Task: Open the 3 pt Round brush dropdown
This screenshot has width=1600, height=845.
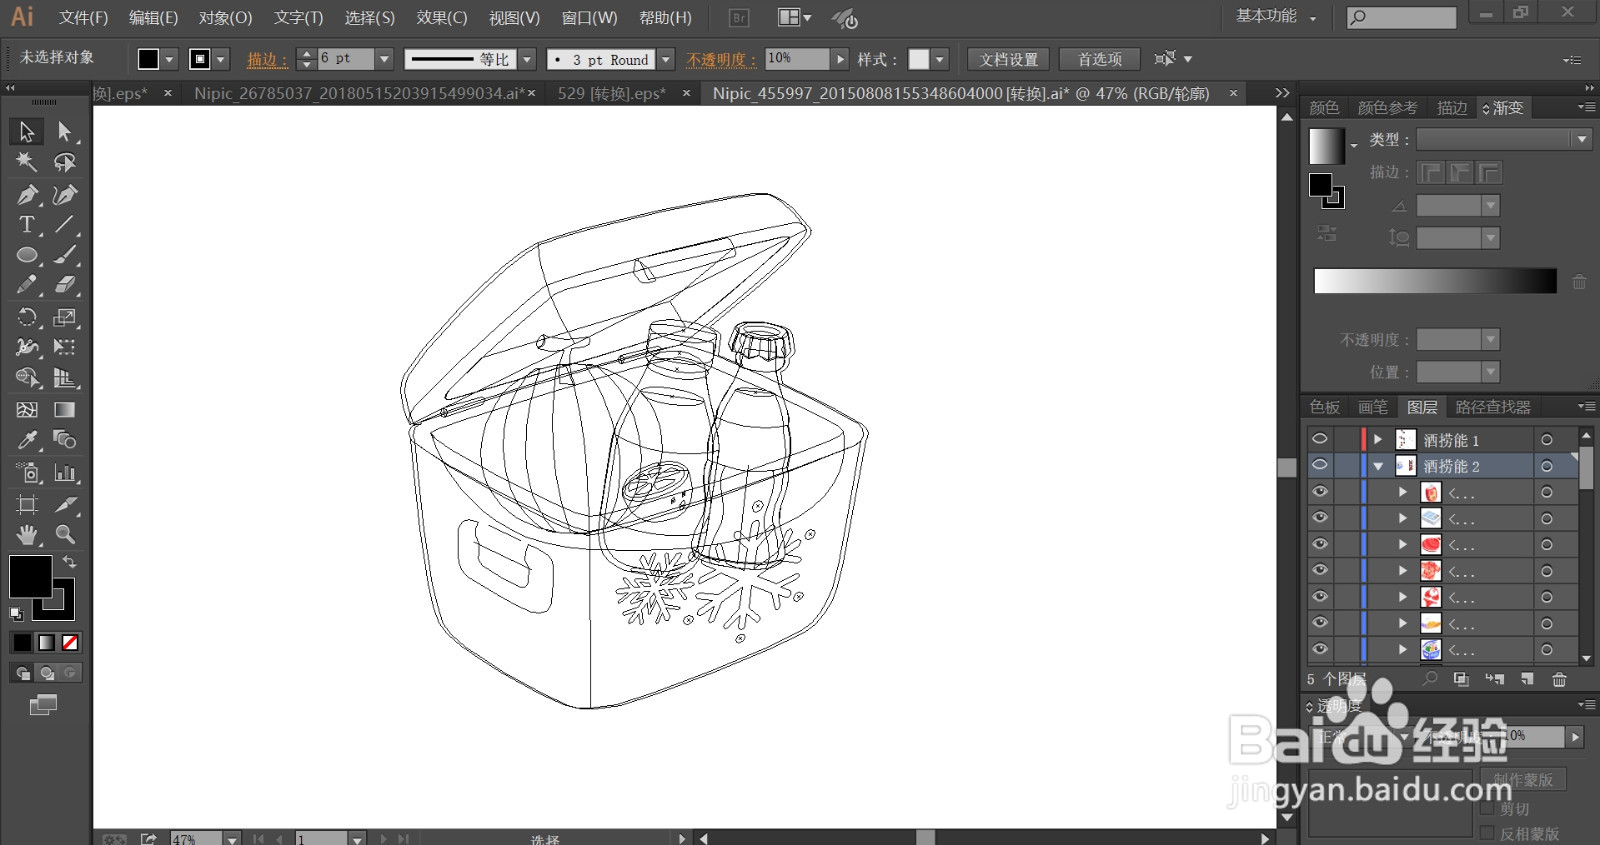Action: click(666, 59)
